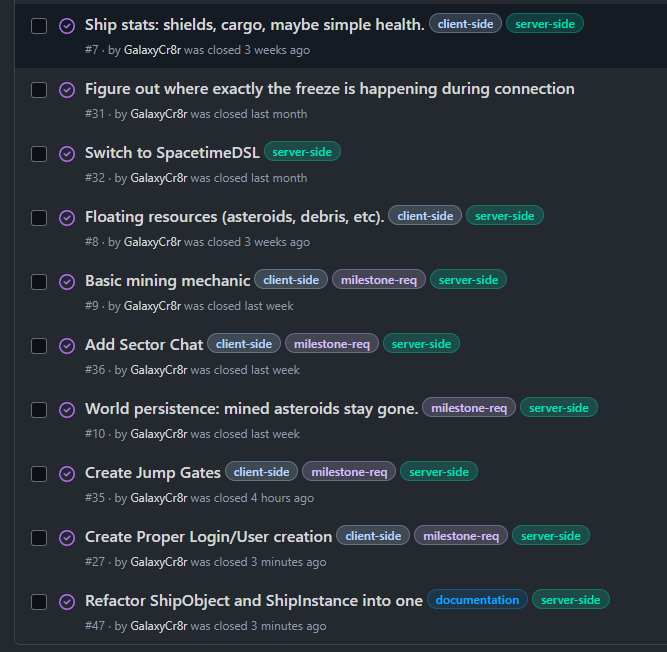Click closed status icon for Basic mining mechanic
667x652 pixels.
coord(67,282)
